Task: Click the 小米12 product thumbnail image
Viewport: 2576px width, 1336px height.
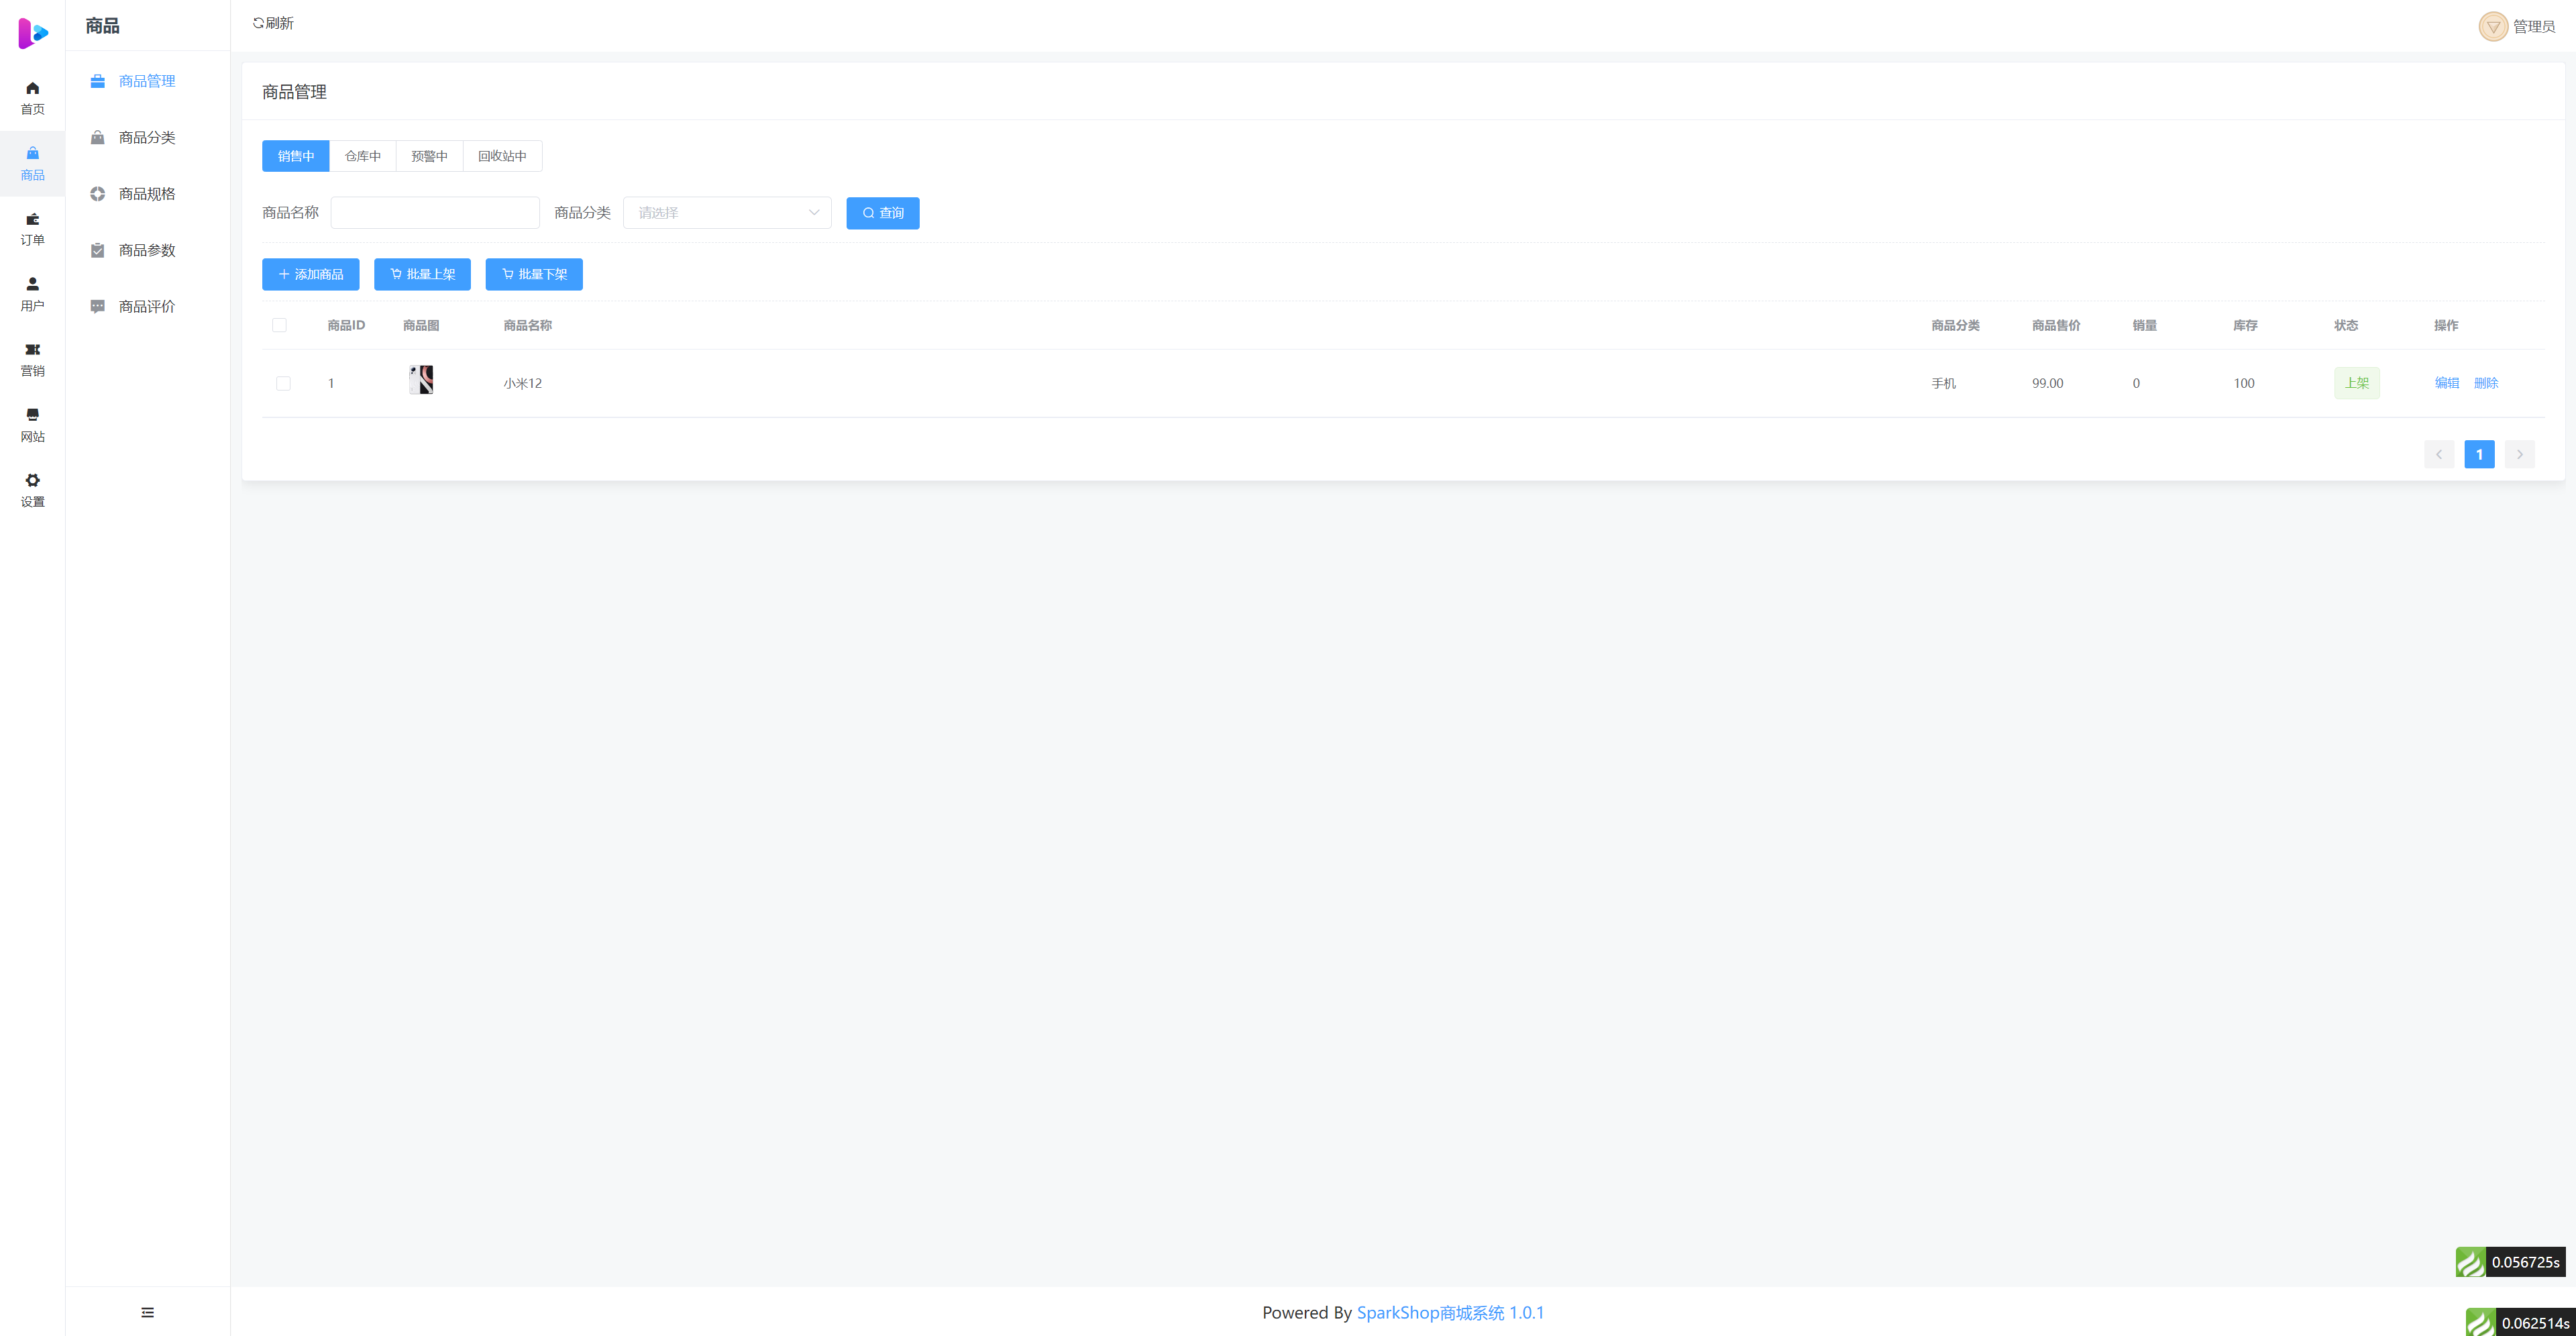Action: tap(421, 380)
